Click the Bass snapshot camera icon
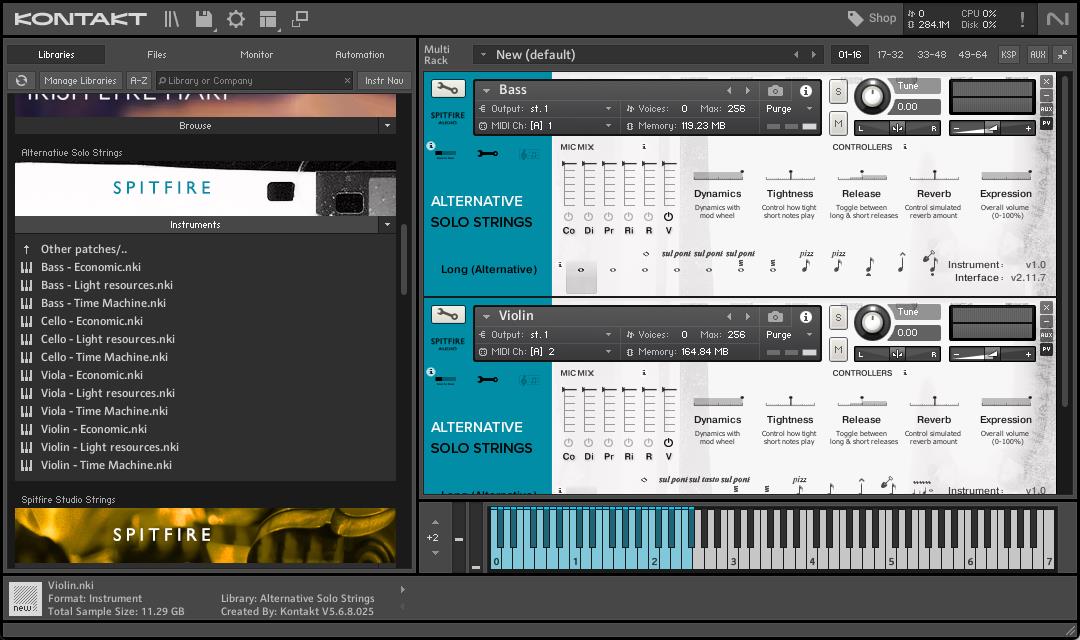Viewport: 1080px width, 640px height. click(775, 90)
